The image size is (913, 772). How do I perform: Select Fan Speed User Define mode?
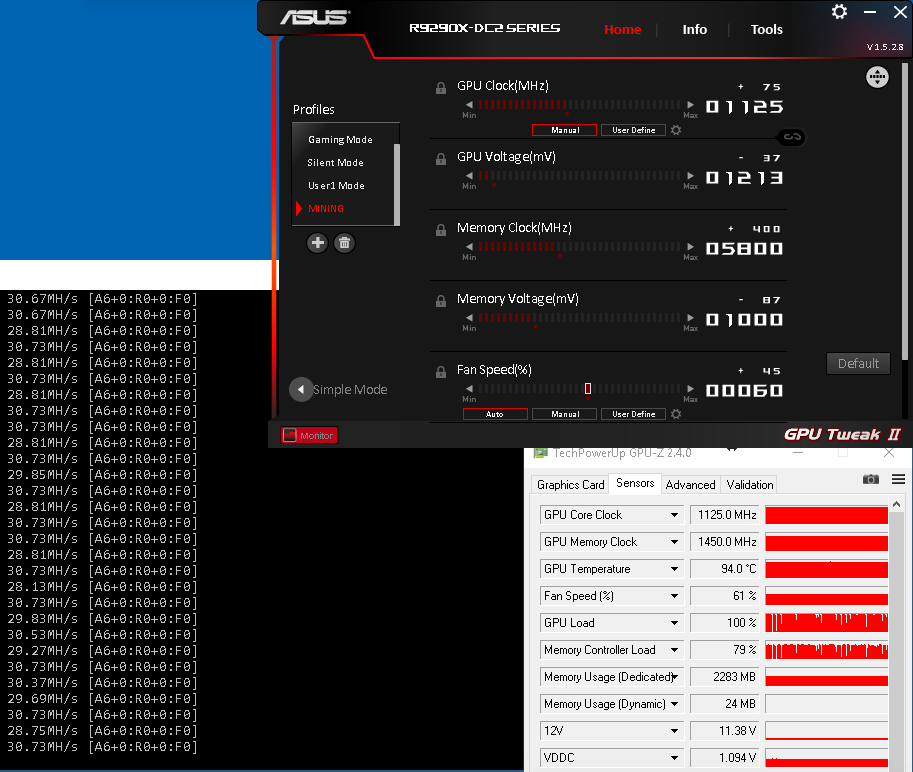(x=633, y=414)
